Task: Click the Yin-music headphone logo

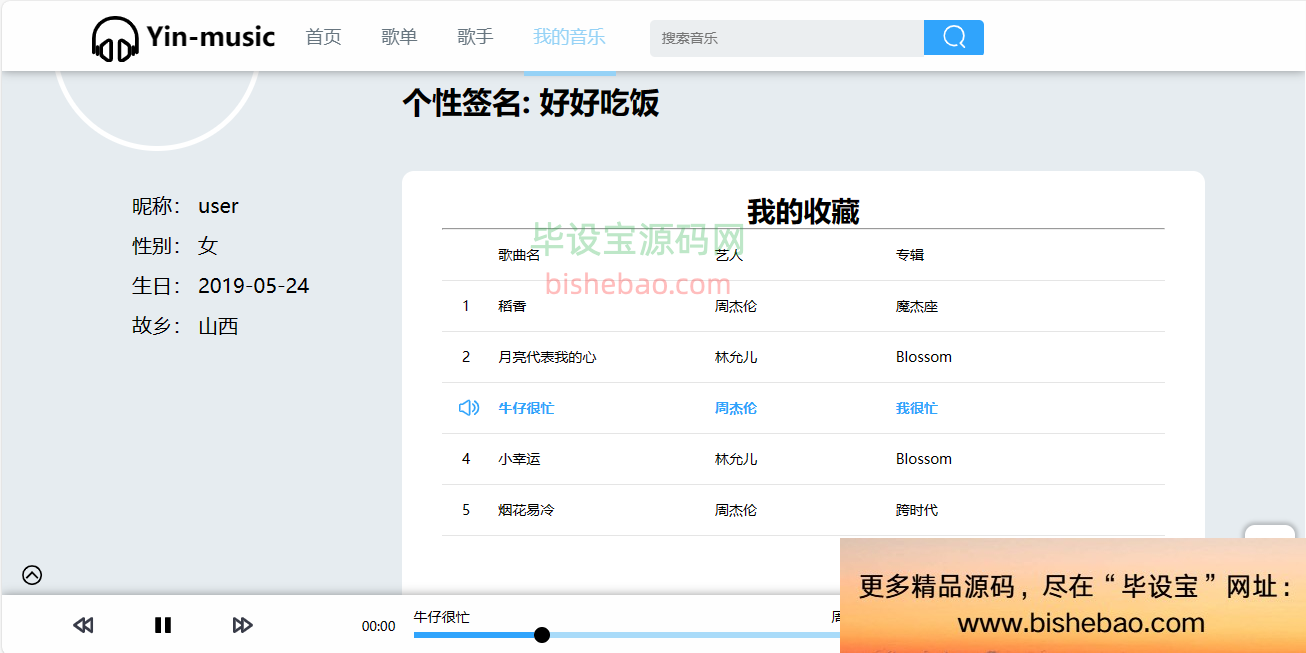Action: (115, 38)
